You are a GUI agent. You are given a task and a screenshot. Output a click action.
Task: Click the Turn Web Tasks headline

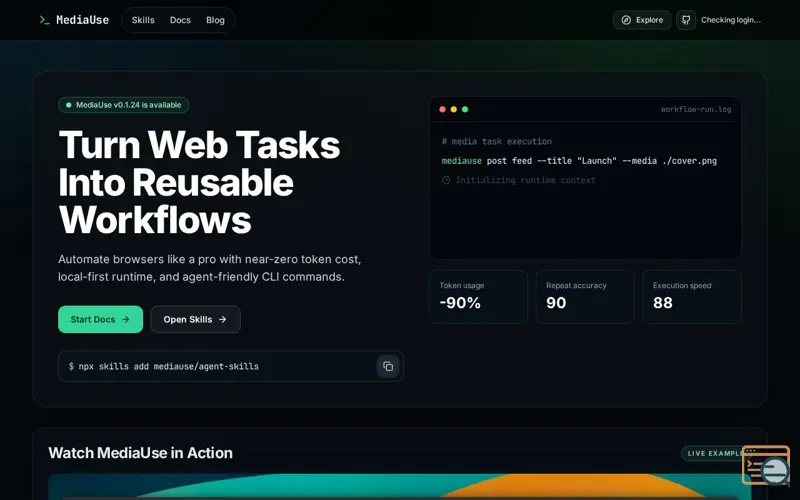pos(199,182)
